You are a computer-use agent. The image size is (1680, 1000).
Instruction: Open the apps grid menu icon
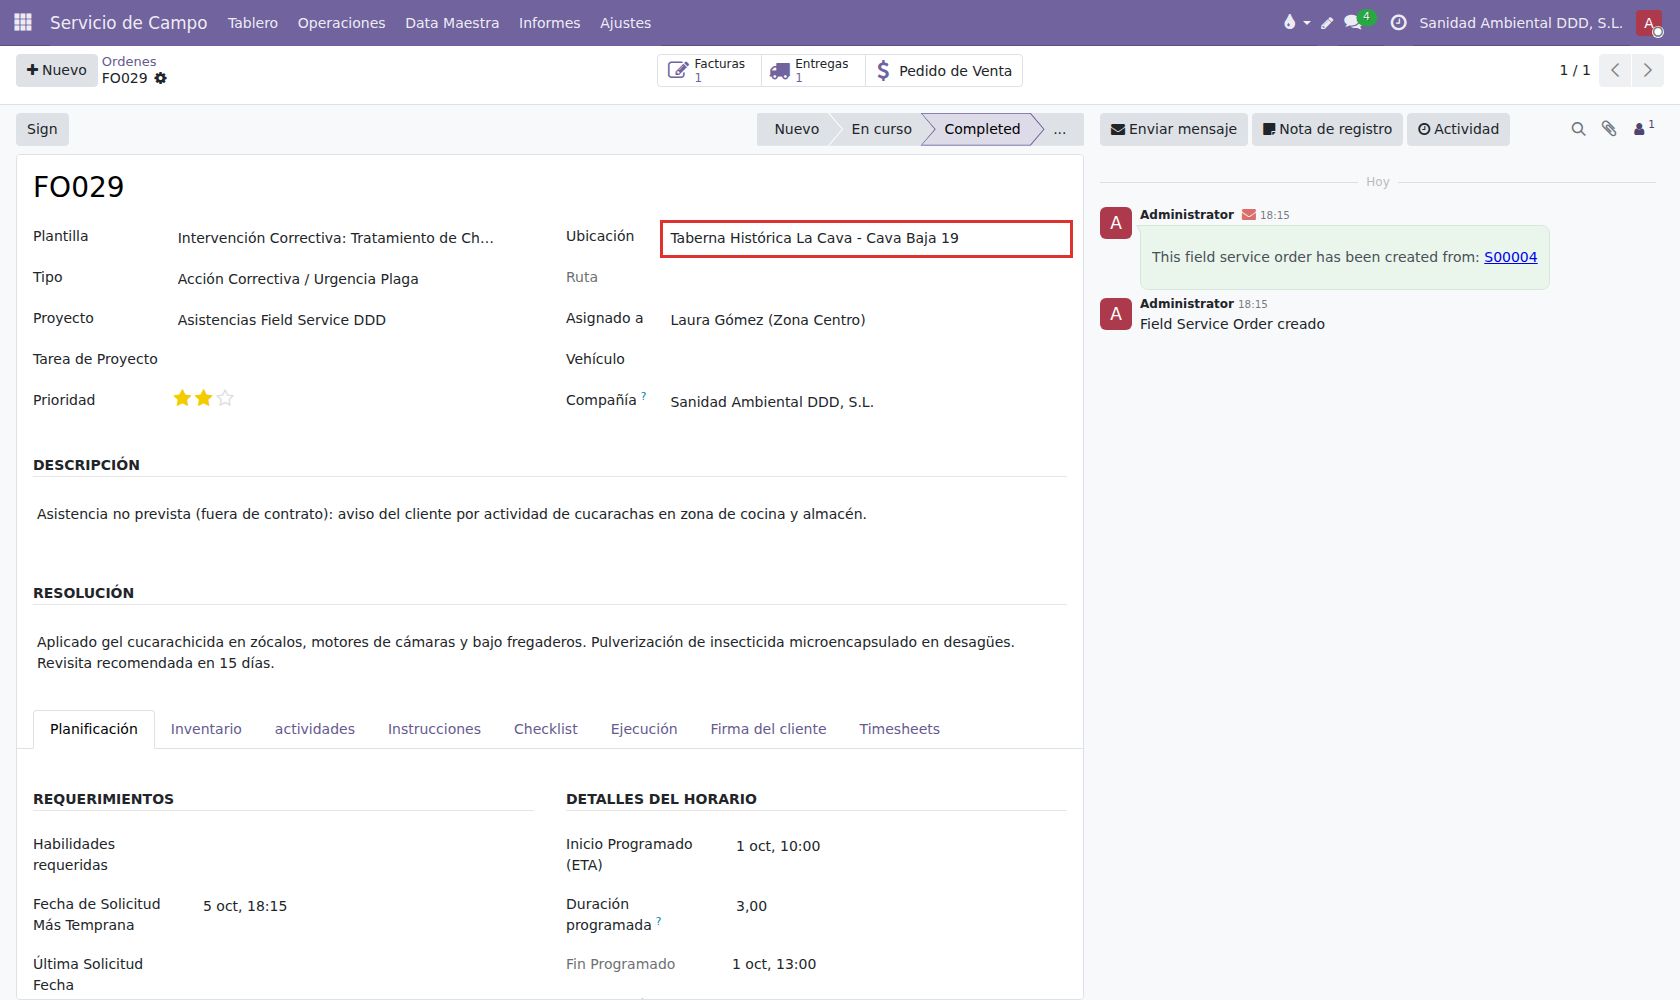[23, 22]
